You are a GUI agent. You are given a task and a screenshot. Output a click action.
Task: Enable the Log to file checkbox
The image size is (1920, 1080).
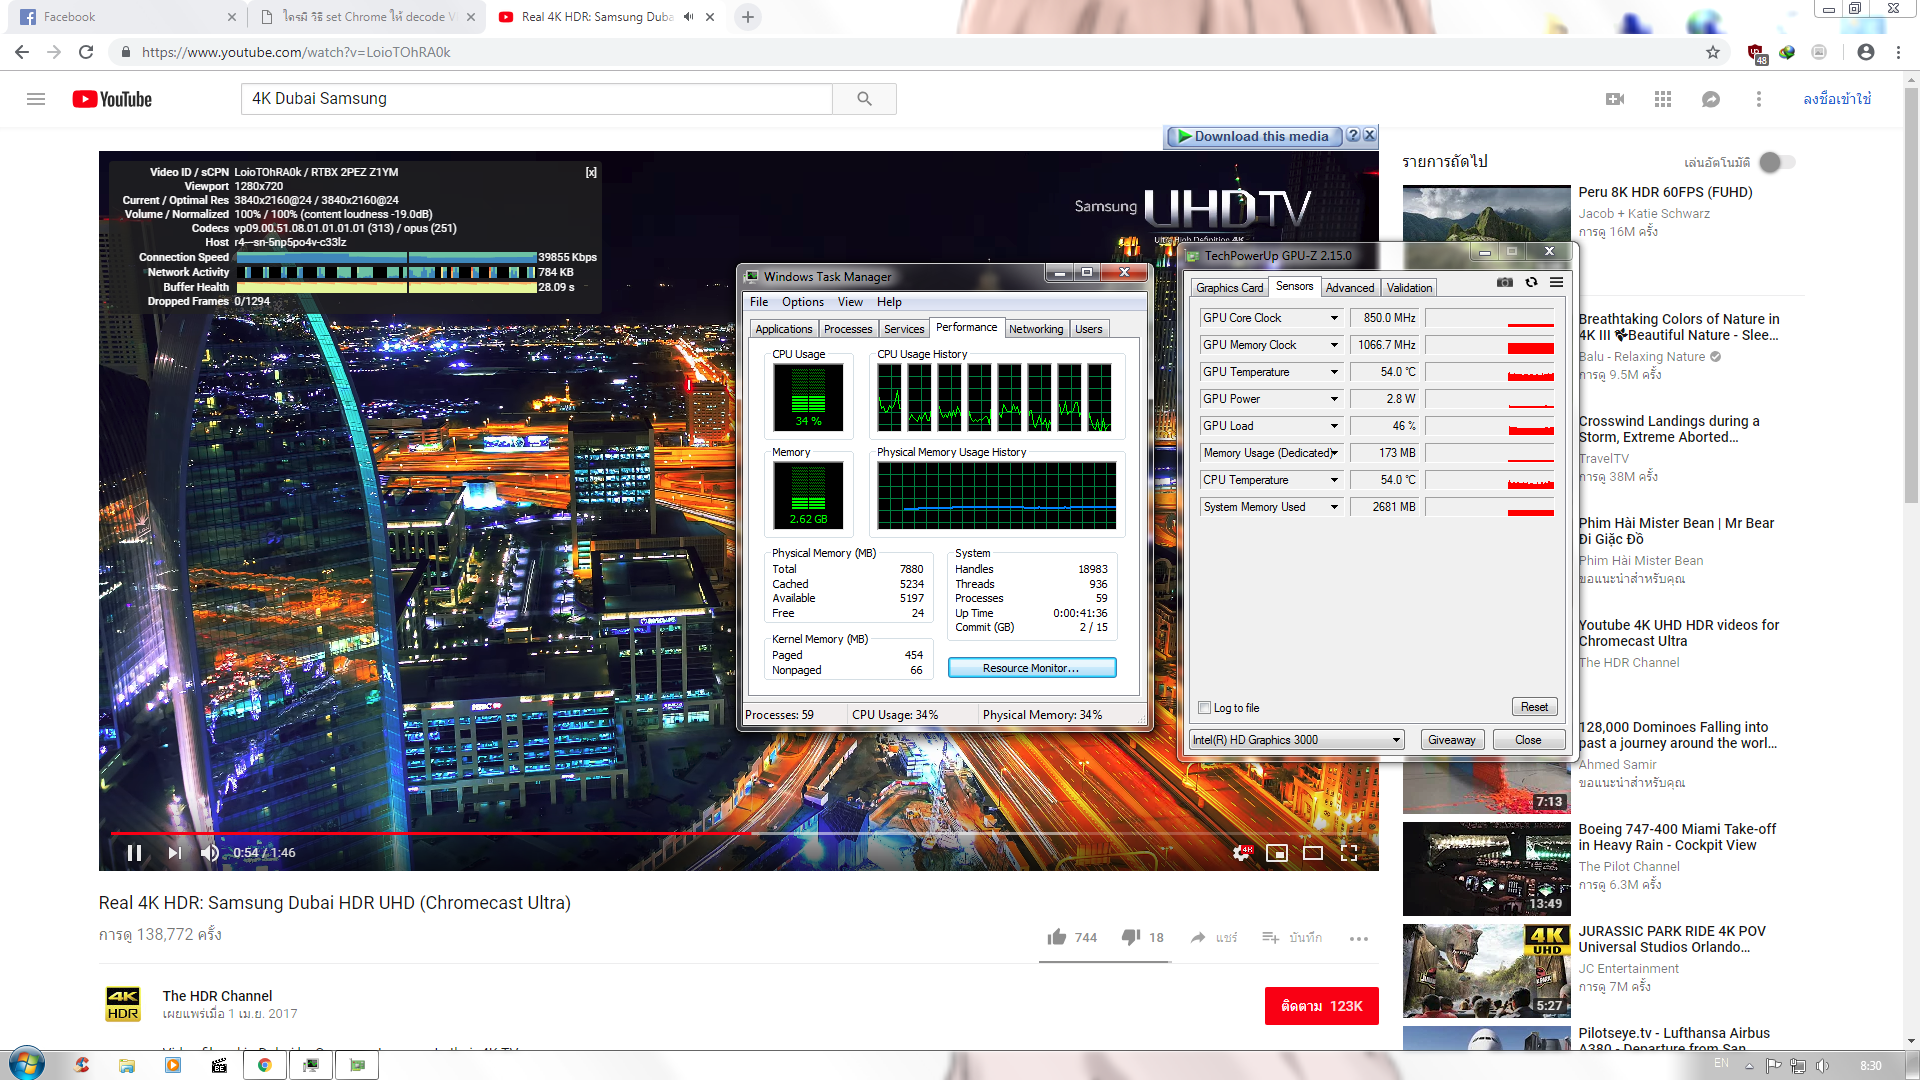tap(1205, 708)
